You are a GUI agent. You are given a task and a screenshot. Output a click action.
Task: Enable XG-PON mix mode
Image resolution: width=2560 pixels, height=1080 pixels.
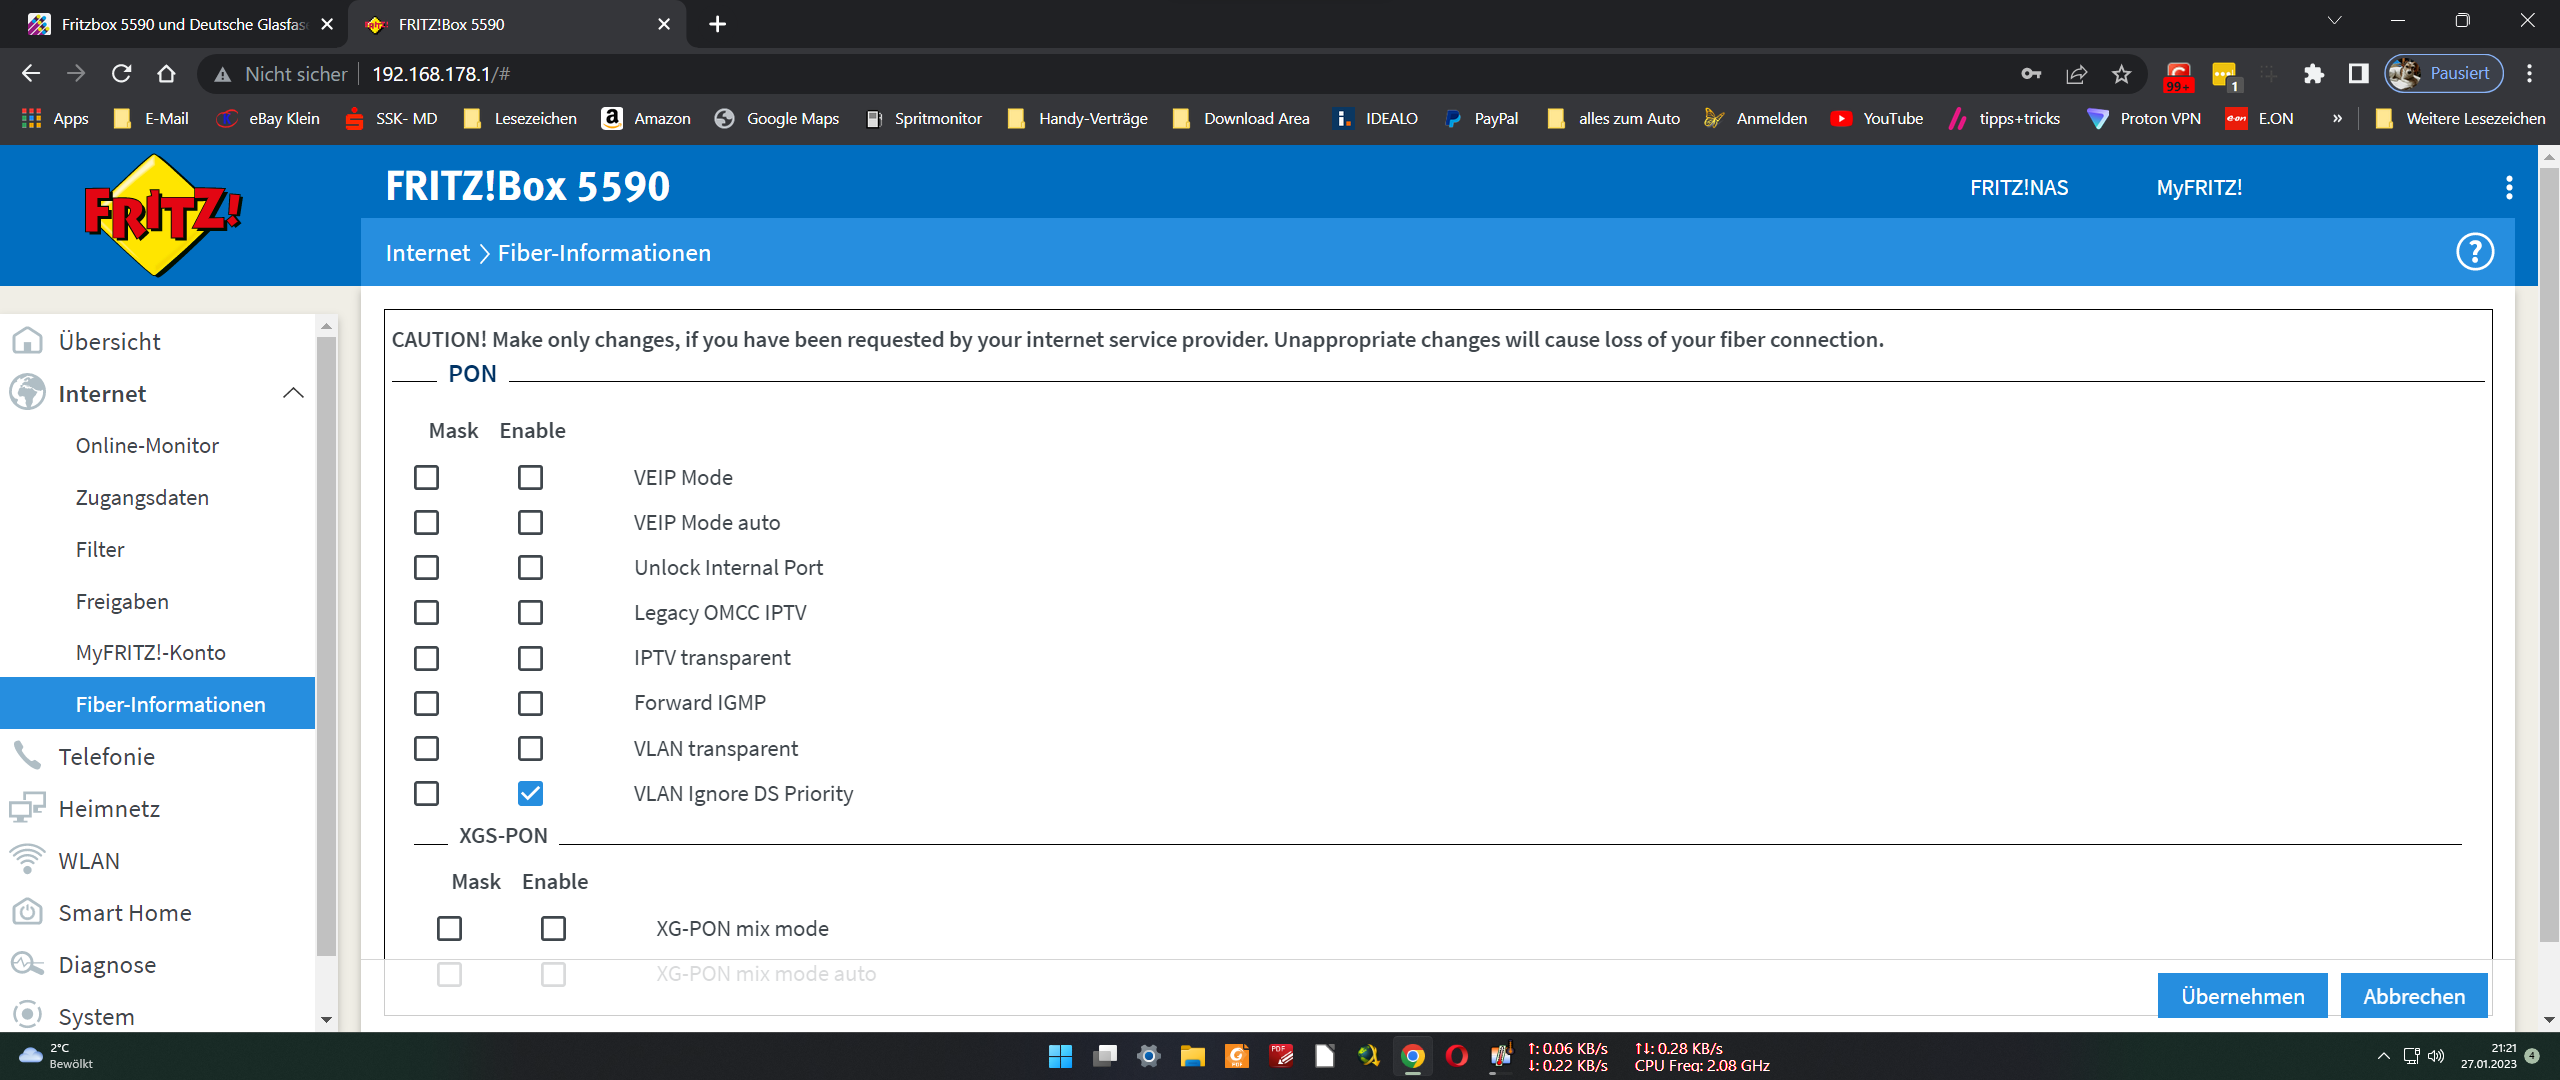pos(553,929)
